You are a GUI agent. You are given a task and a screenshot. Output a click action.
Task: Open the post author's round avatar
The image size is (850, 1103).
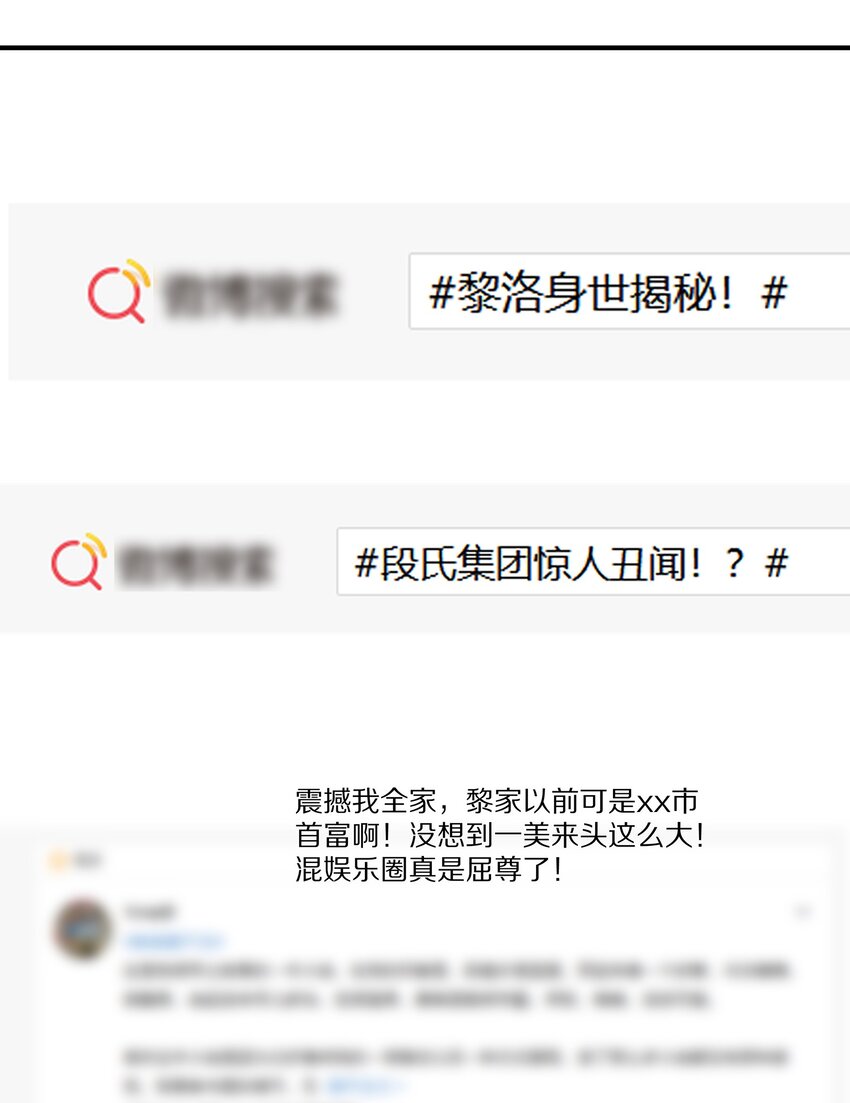(x=82, y=929)
